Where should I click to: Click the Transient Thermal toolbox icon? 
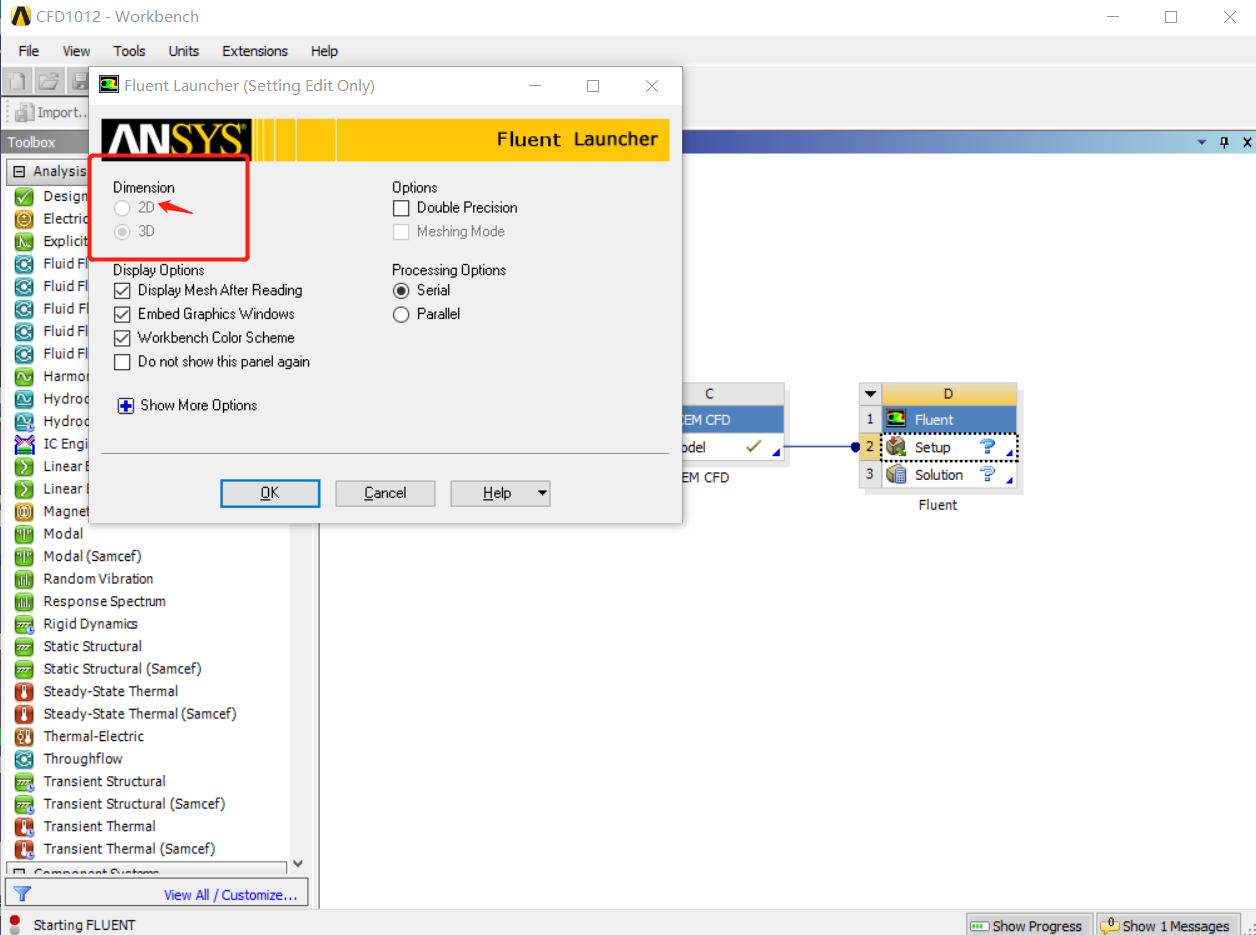(24, 827)
